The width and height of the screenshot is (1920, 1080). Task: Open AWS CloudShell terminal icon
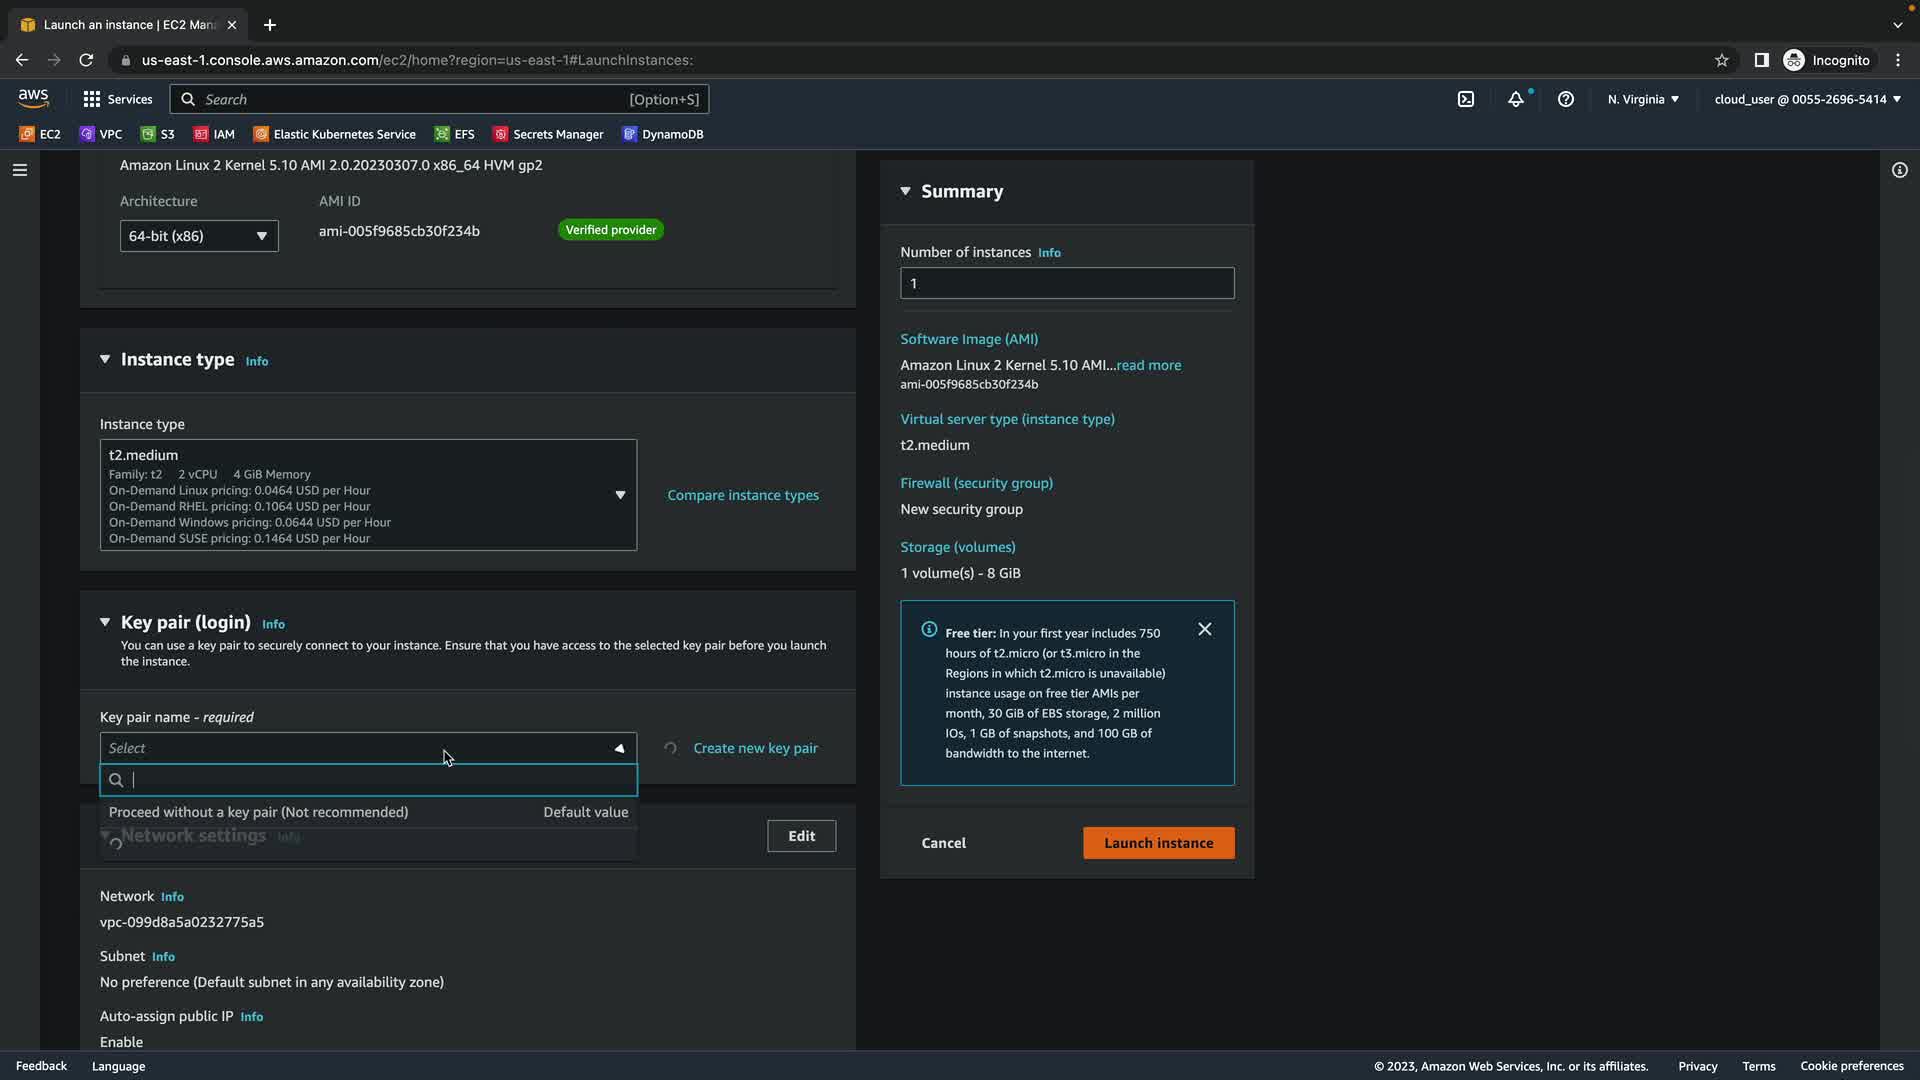point(1466,99)
